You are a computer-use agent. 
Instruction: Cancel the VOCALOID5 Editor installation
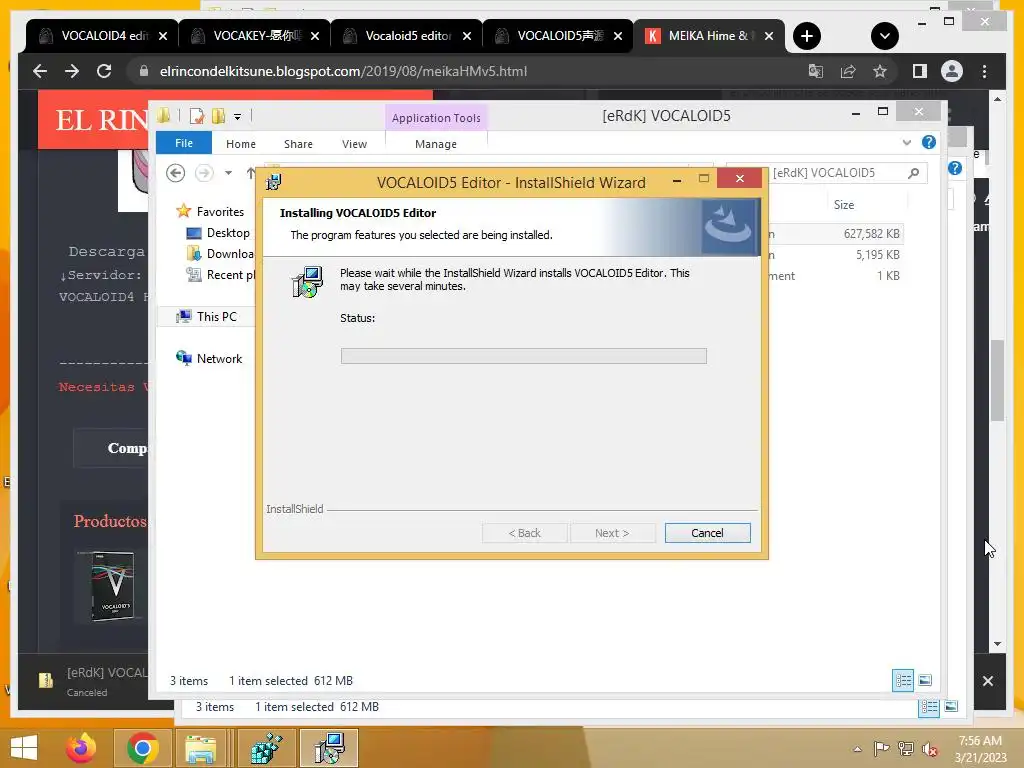pyautogui.click(x=707, y=533)
